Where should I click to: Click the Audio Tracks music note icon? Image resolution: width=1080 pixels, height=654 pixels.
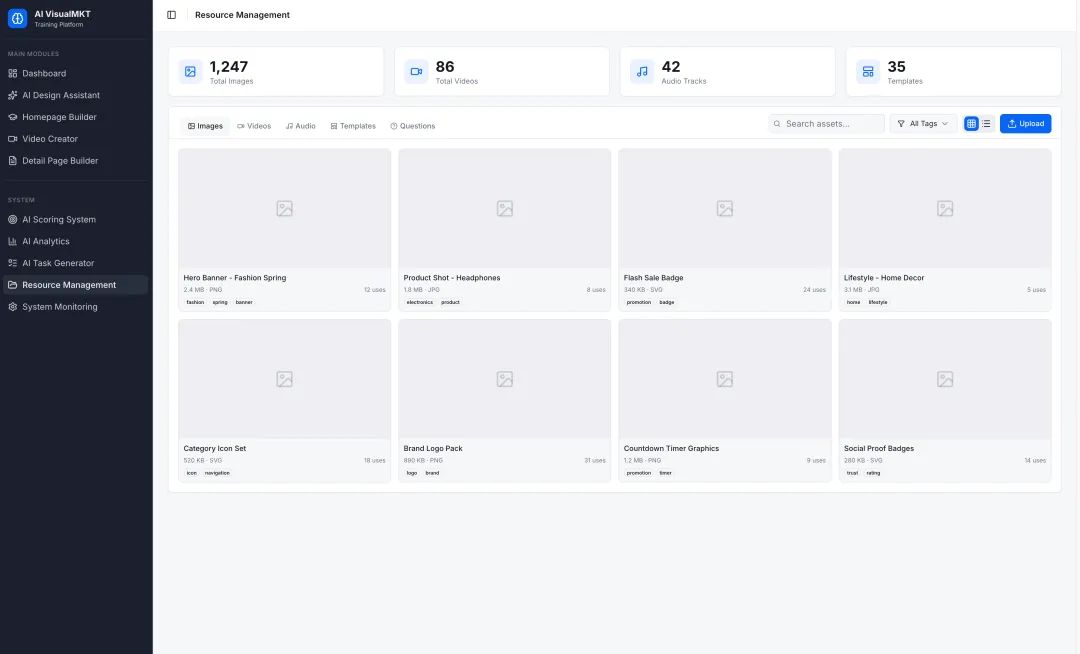coord(642,71)
